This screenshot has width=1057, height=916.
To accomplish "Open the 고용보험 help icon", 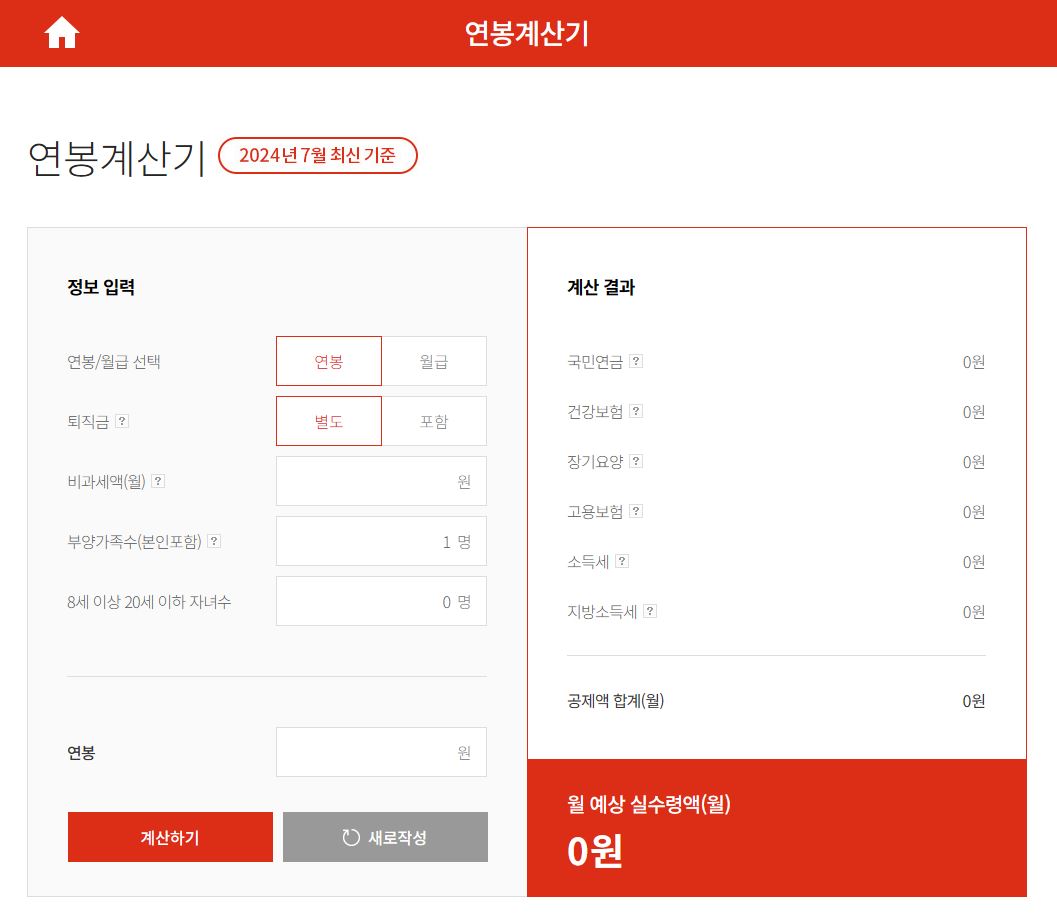I will (637, 512).
